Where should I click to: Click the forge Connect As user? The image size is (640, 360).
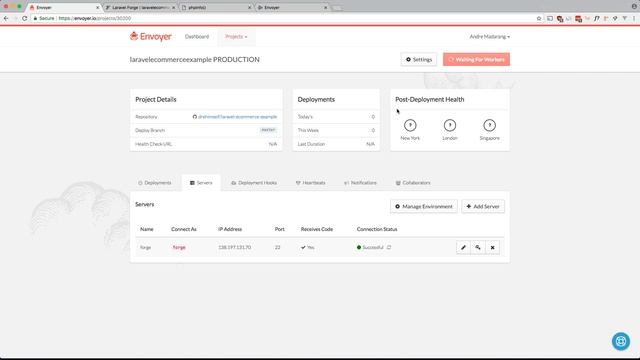point(179,247)
